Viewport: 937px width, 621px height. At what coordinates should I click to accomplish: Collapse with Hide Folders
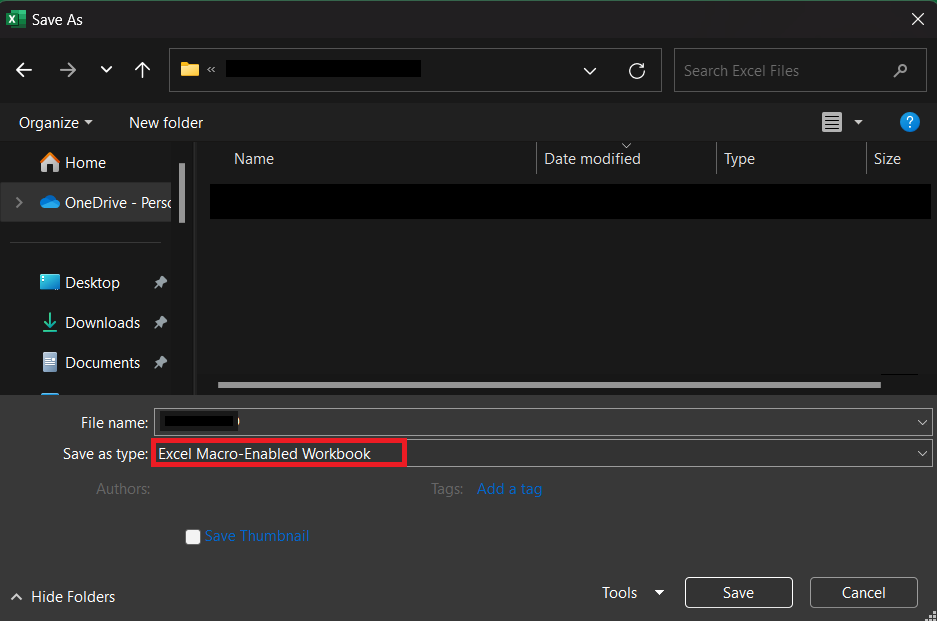click(x=63, y=596)
